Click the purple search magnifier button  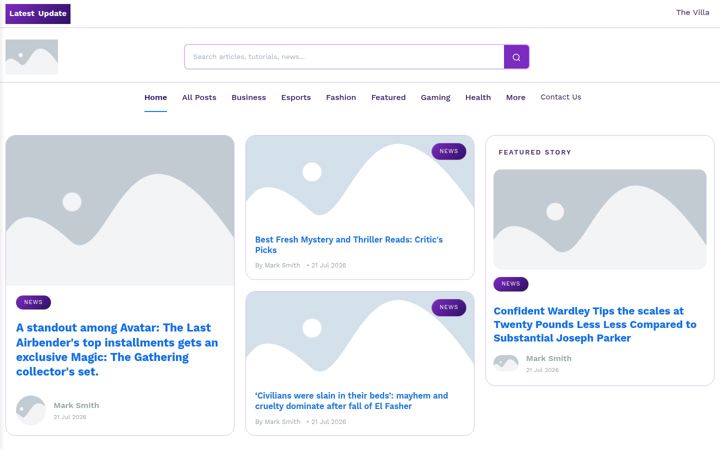click(x=516, y=57)
